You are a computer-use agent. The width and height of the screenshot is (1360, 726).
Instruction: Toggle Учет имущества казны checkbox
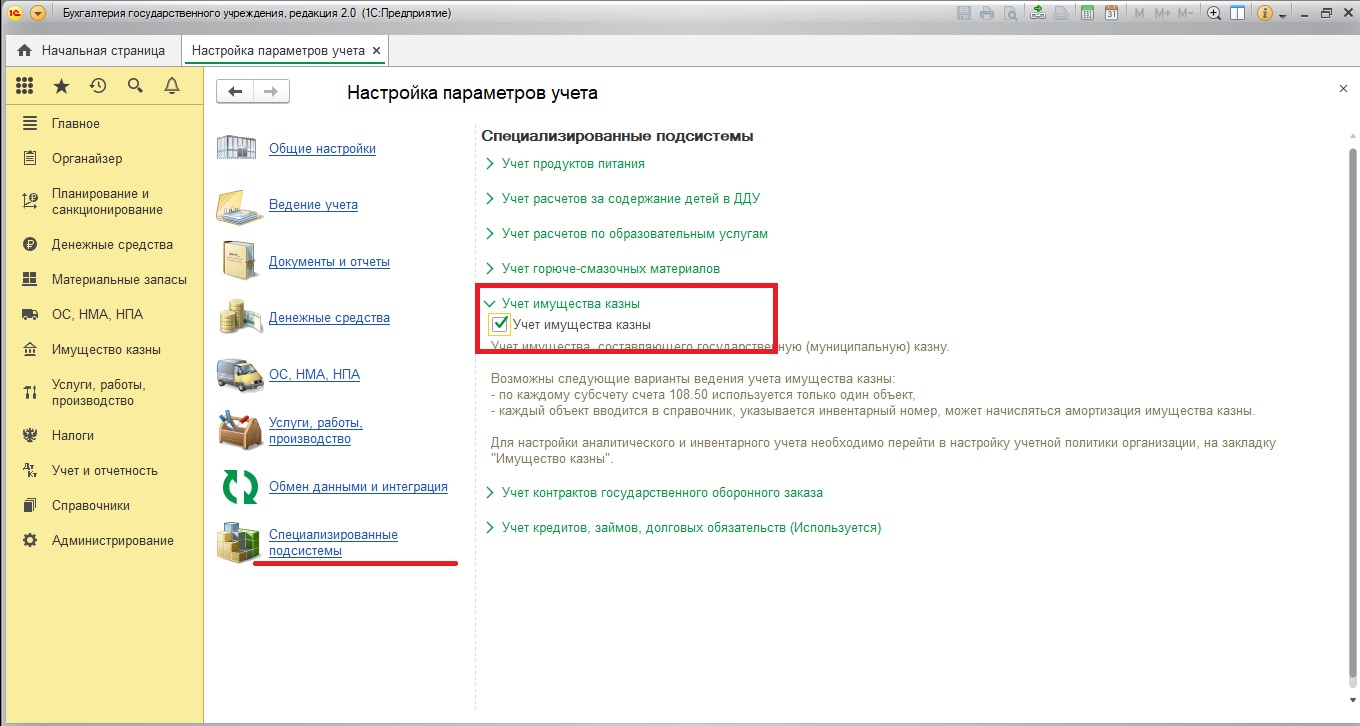[500, 324]
